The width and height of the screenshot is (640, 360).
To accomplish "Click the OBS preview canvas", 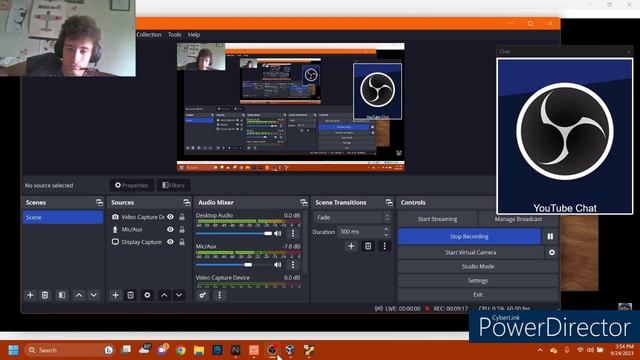I will click(x=291, y=107).
